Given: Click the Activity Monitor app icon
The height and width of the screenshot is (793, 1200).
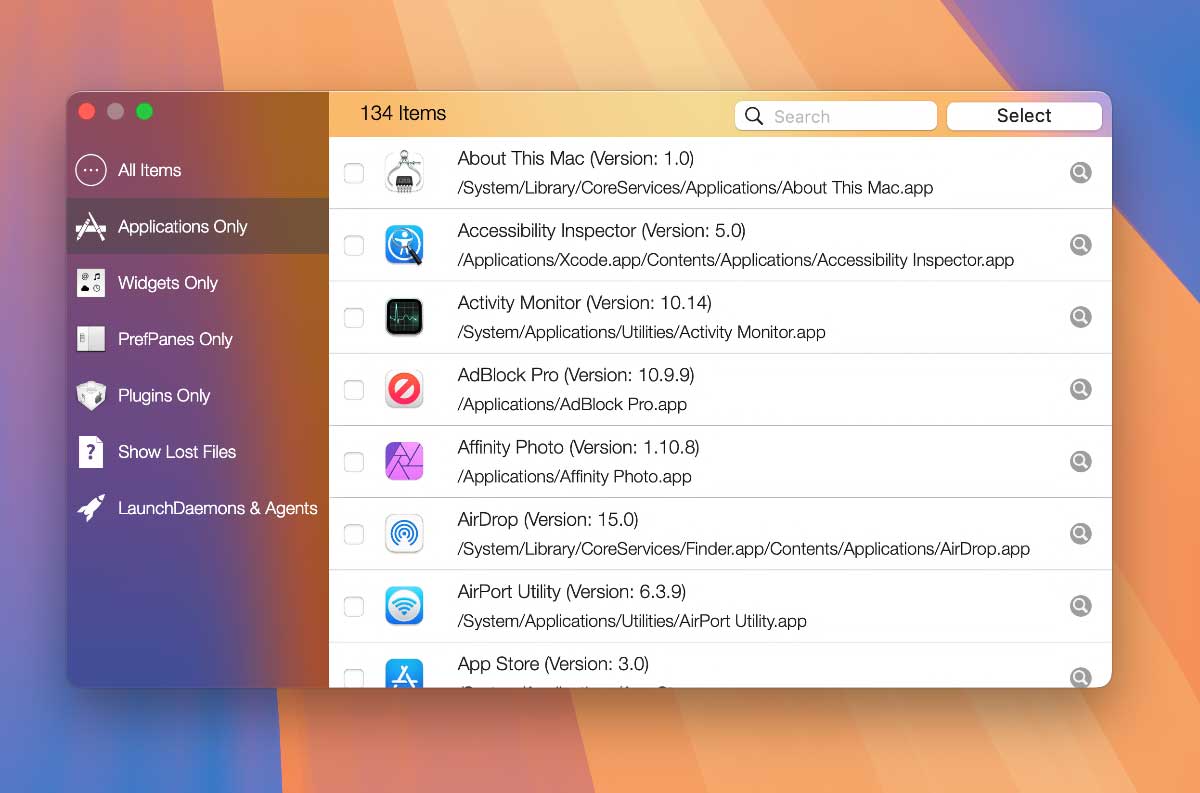Looking at the screenshot, I should (404, 317).
